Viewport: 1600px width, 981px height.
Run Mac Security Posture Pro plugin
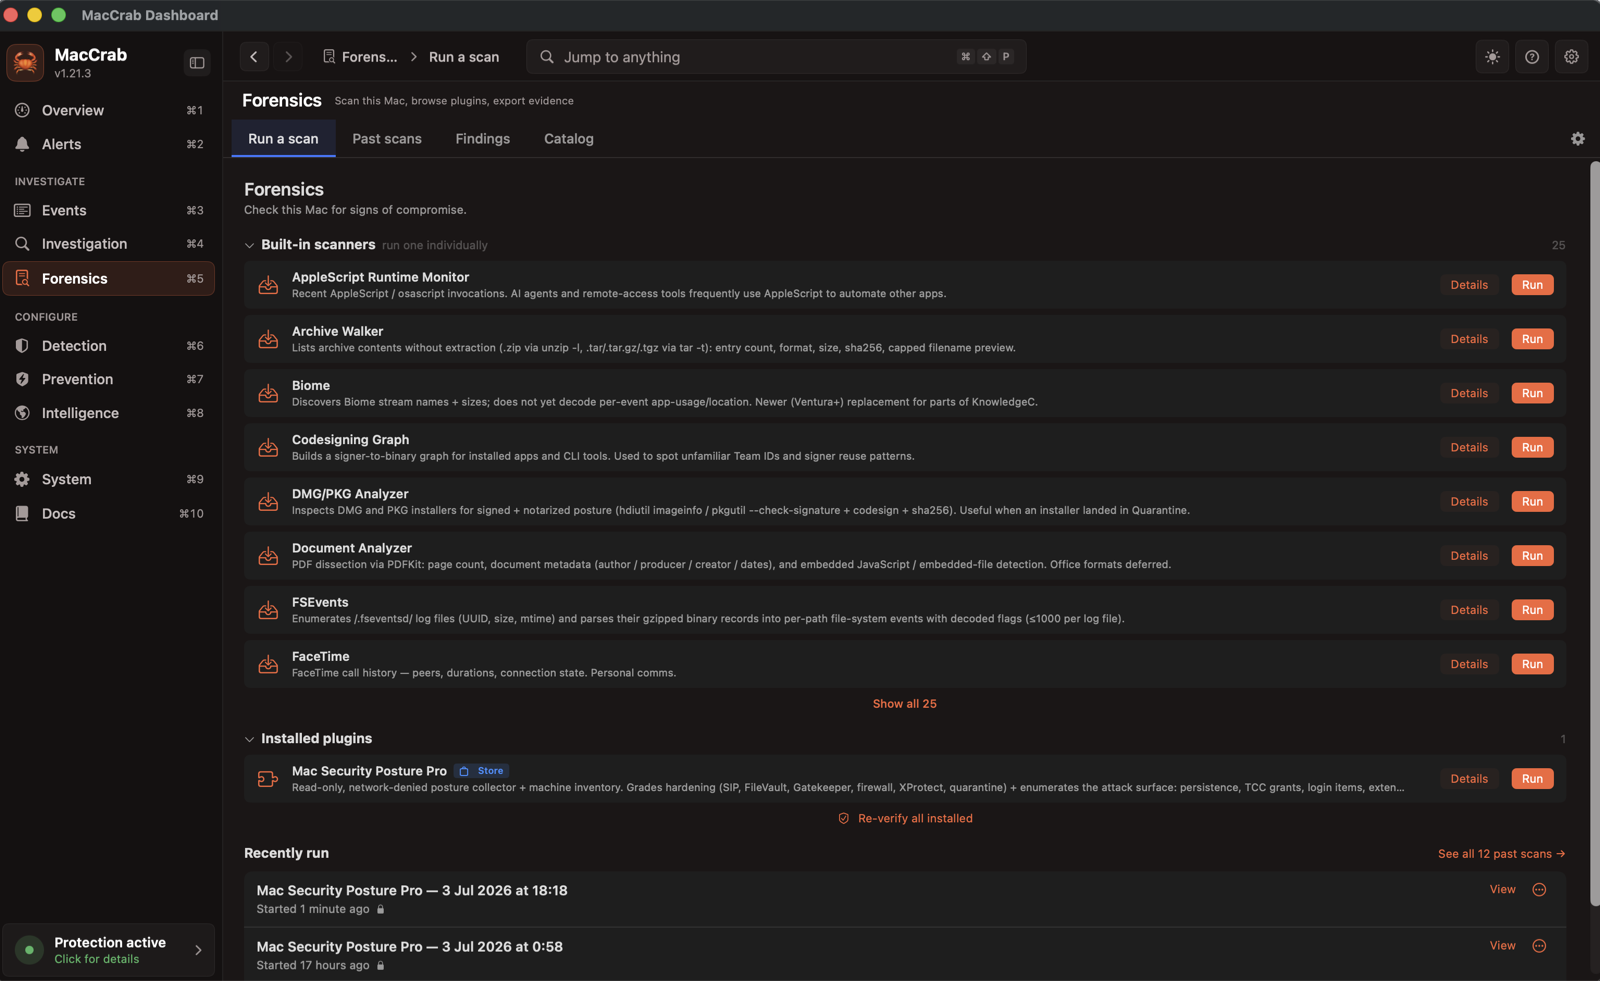coord(1532,779)
